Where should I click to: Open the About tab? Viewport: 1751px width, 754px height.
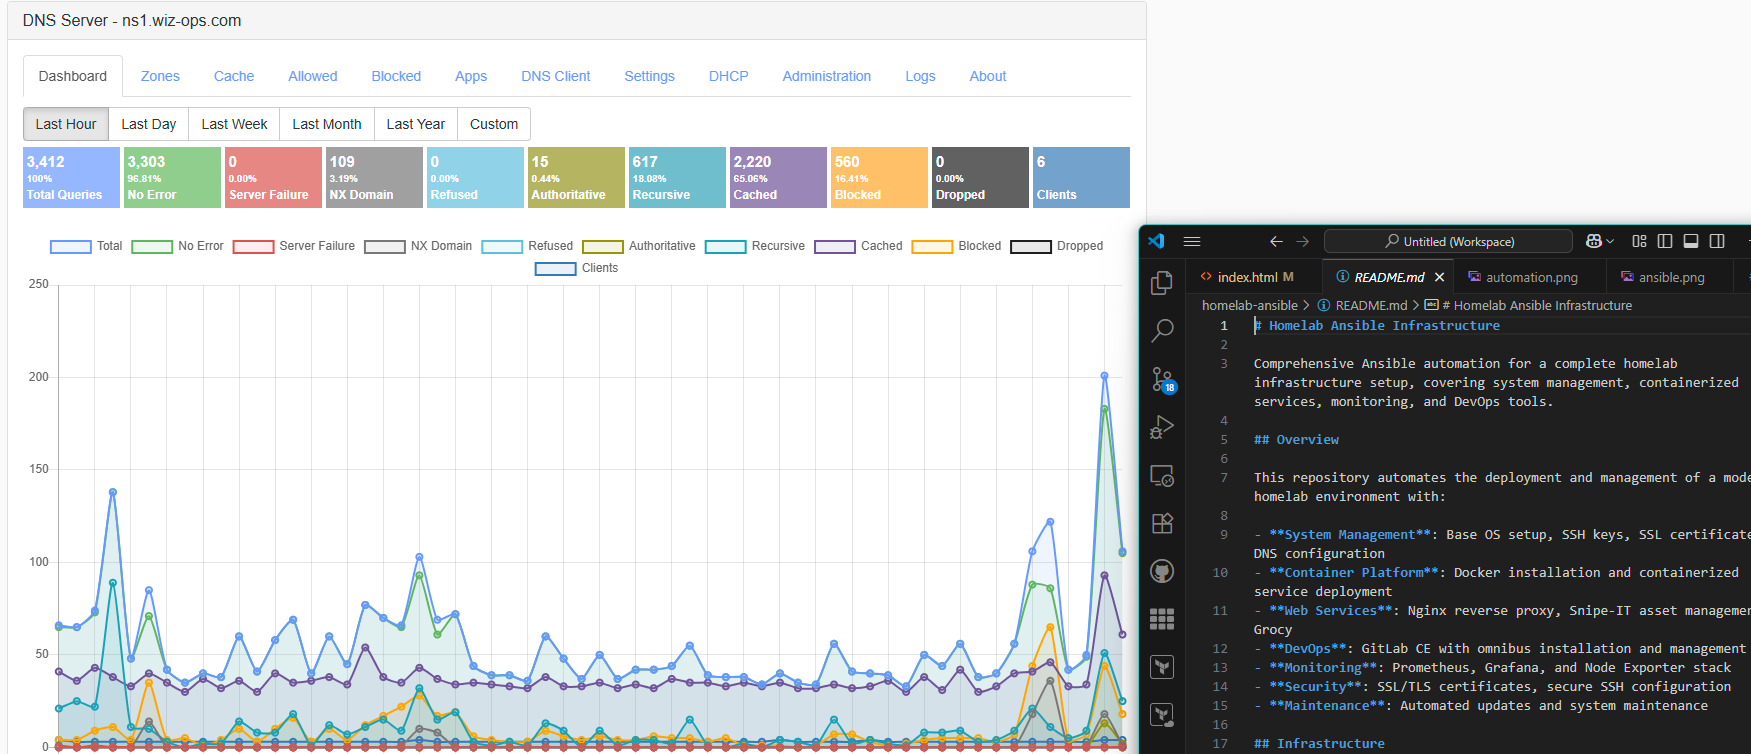pyautogui.click(x=988, y=76)
